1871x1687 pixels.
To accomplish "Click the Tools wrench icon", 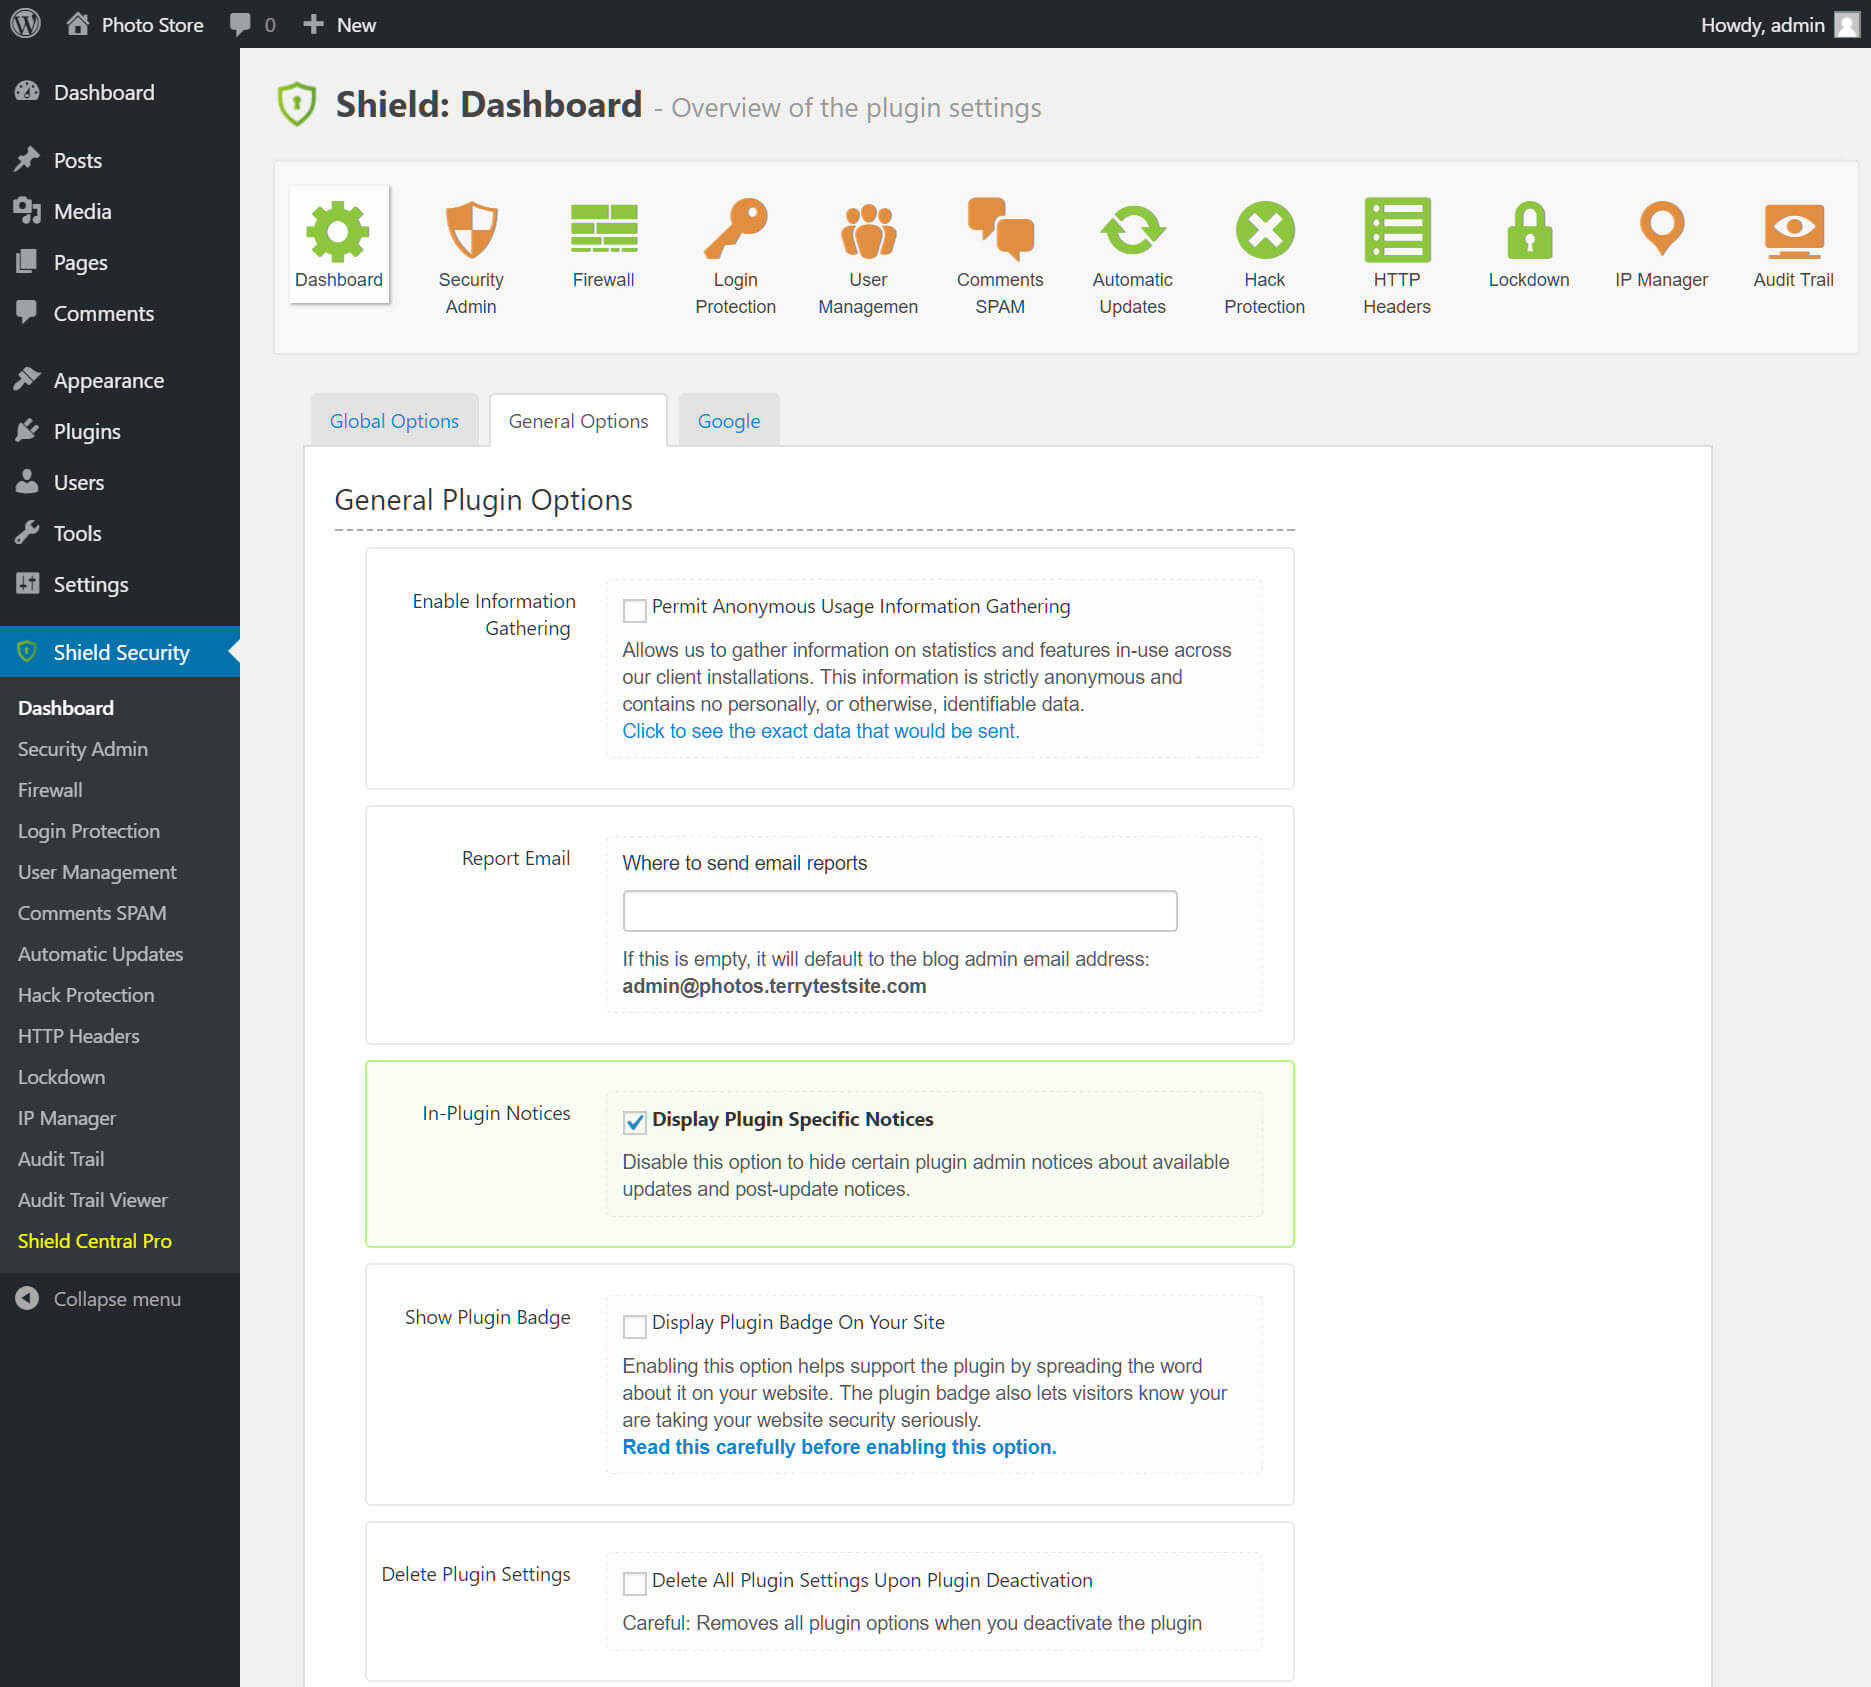I will [27, 533].
